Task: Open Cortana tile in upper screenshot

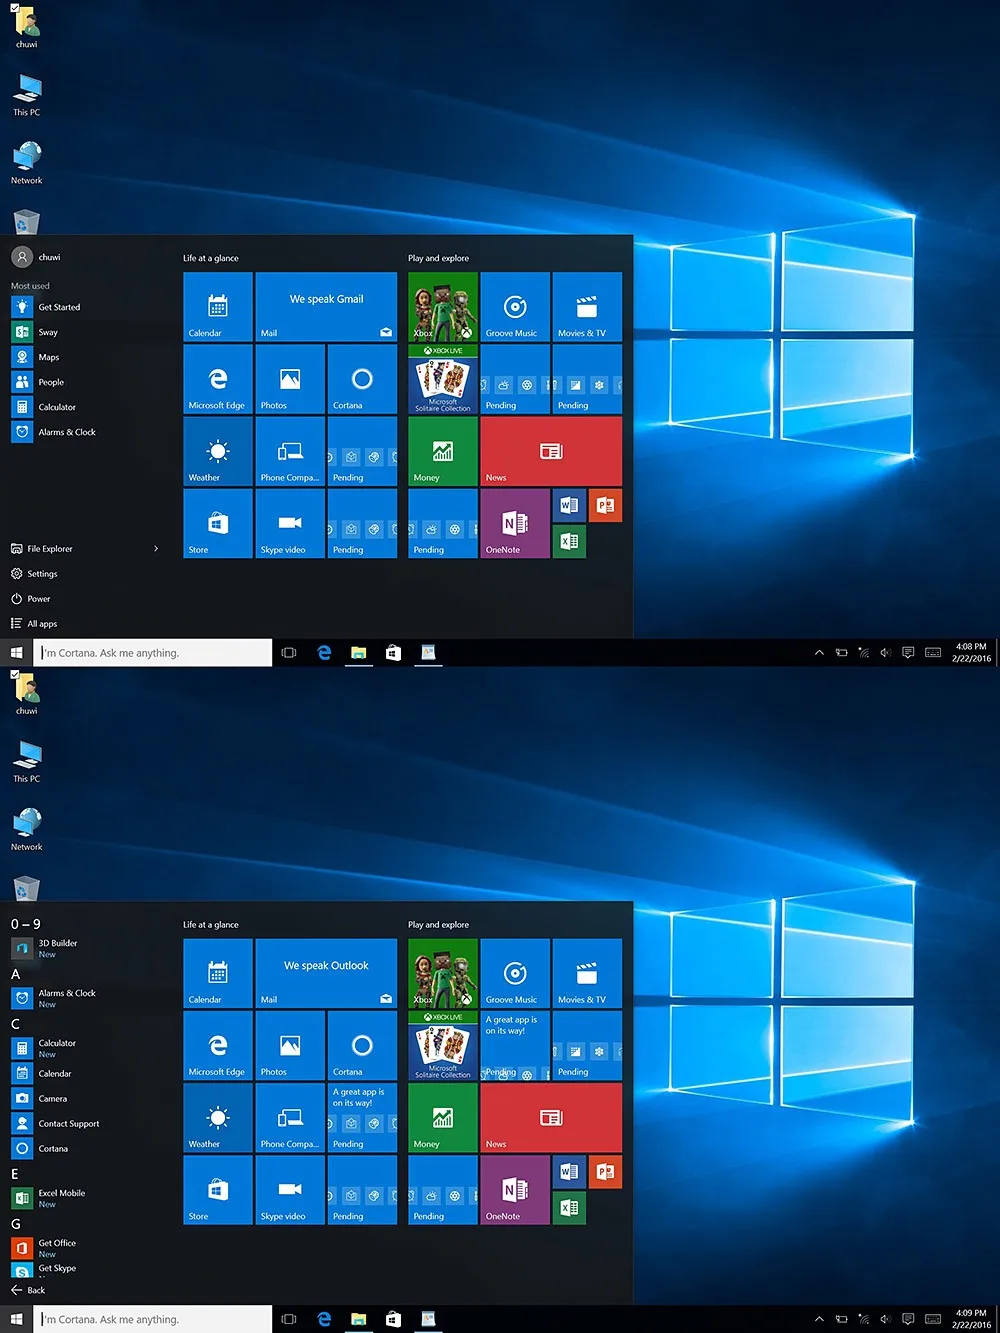Action: coord(362,379)
